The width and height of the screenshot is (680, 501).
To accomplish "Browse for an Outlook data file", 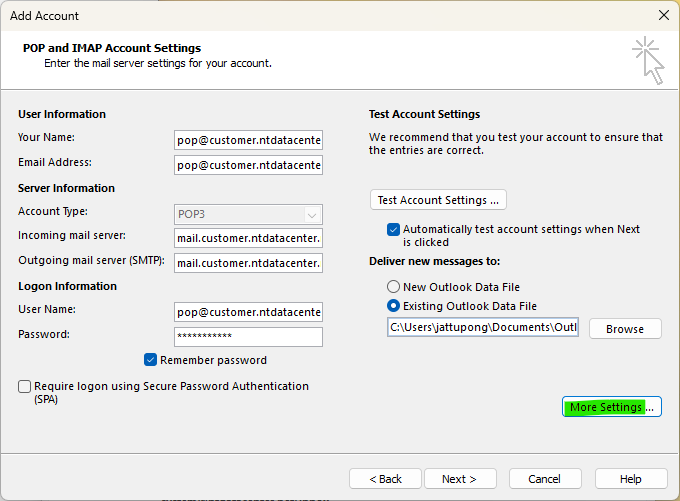I will tap(624, 329).
